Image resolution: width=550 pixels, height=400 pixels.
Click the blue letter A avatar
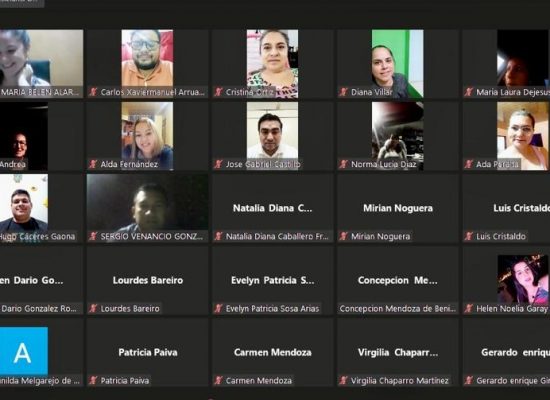tap(23, 352)
